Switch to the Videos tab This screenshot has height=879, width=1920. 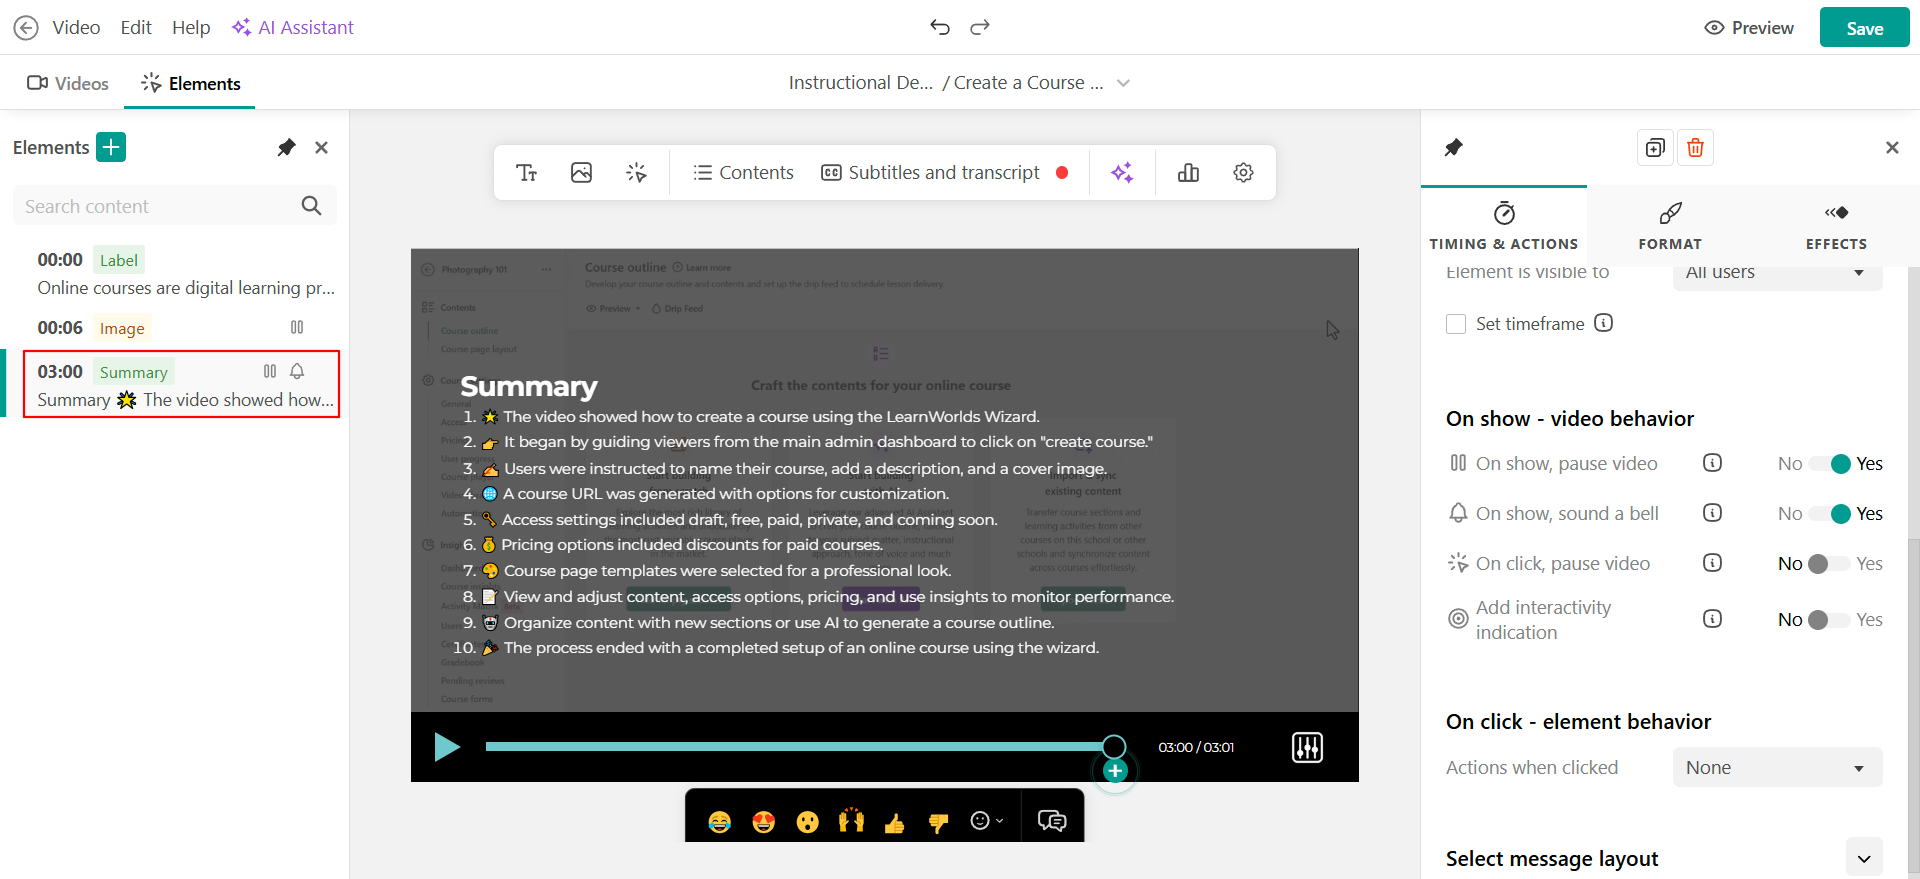coord(68,84)
